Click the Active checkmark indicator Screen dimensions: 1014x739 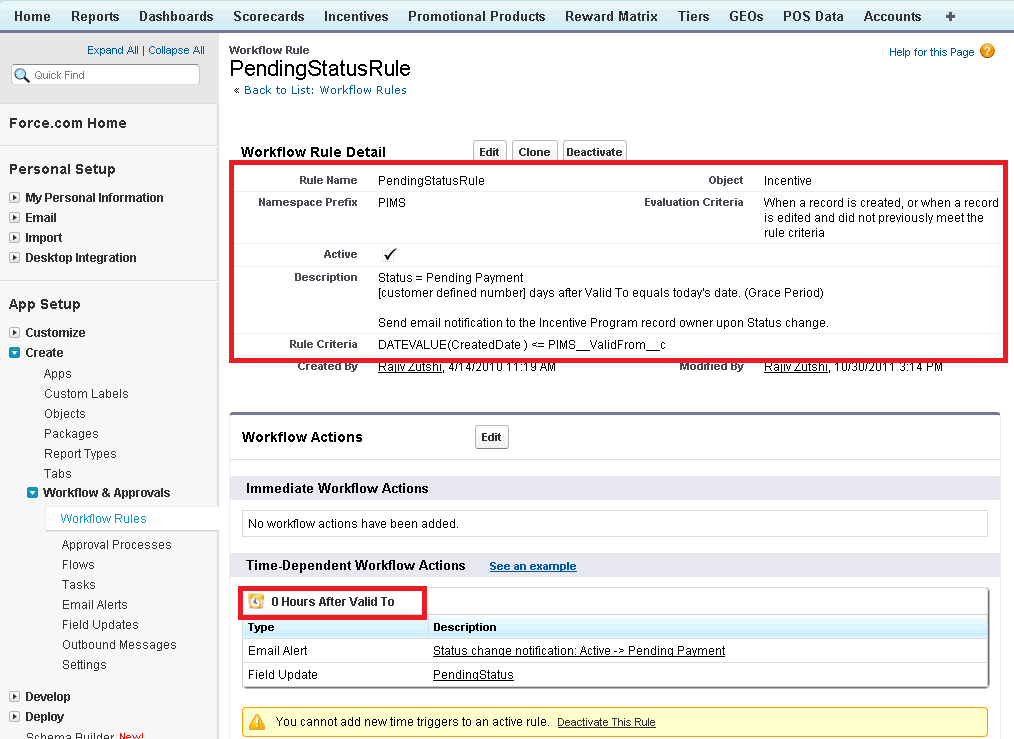389,255
